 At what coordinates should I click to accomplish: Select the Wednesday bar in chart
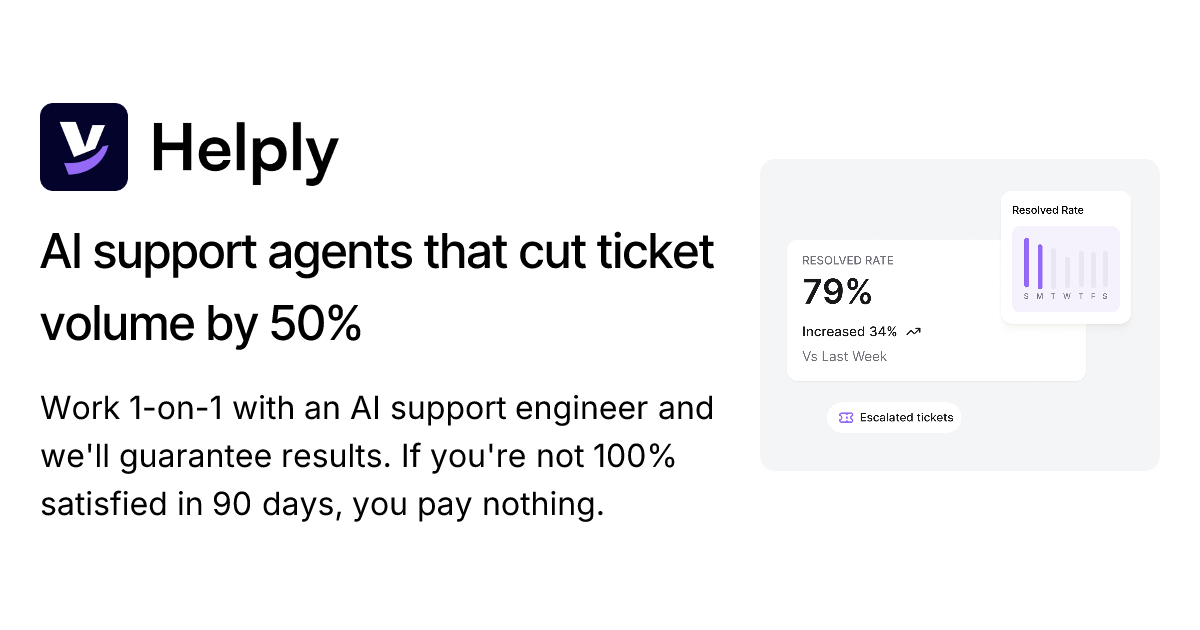(1067, 272)
